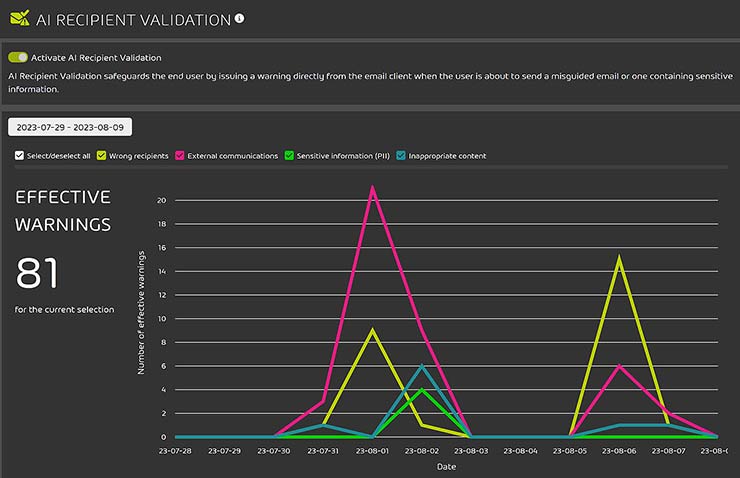The width and height of the screenshot is (740, 478).
Task: Open the 2023-07-29 to 2023-08-09 date range picker
Action: pos(70,127)
